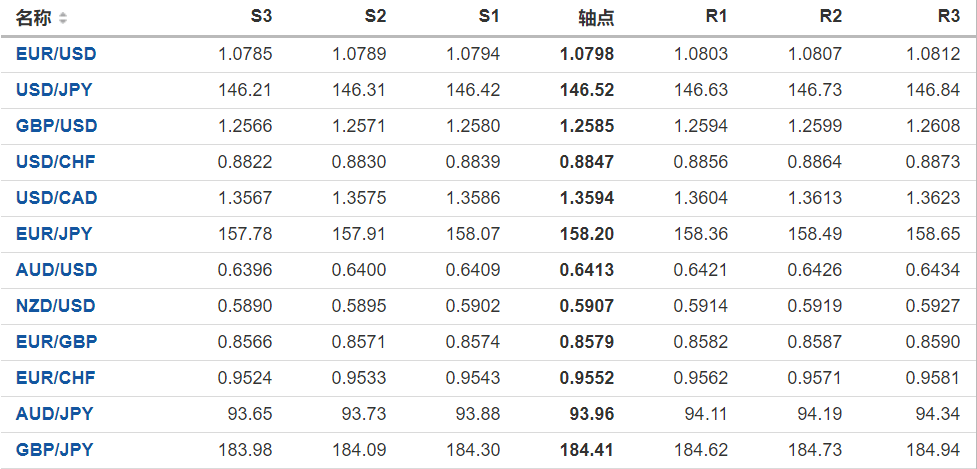Click the S3 column header
The image size is (977, 469).
click(260, 17)
